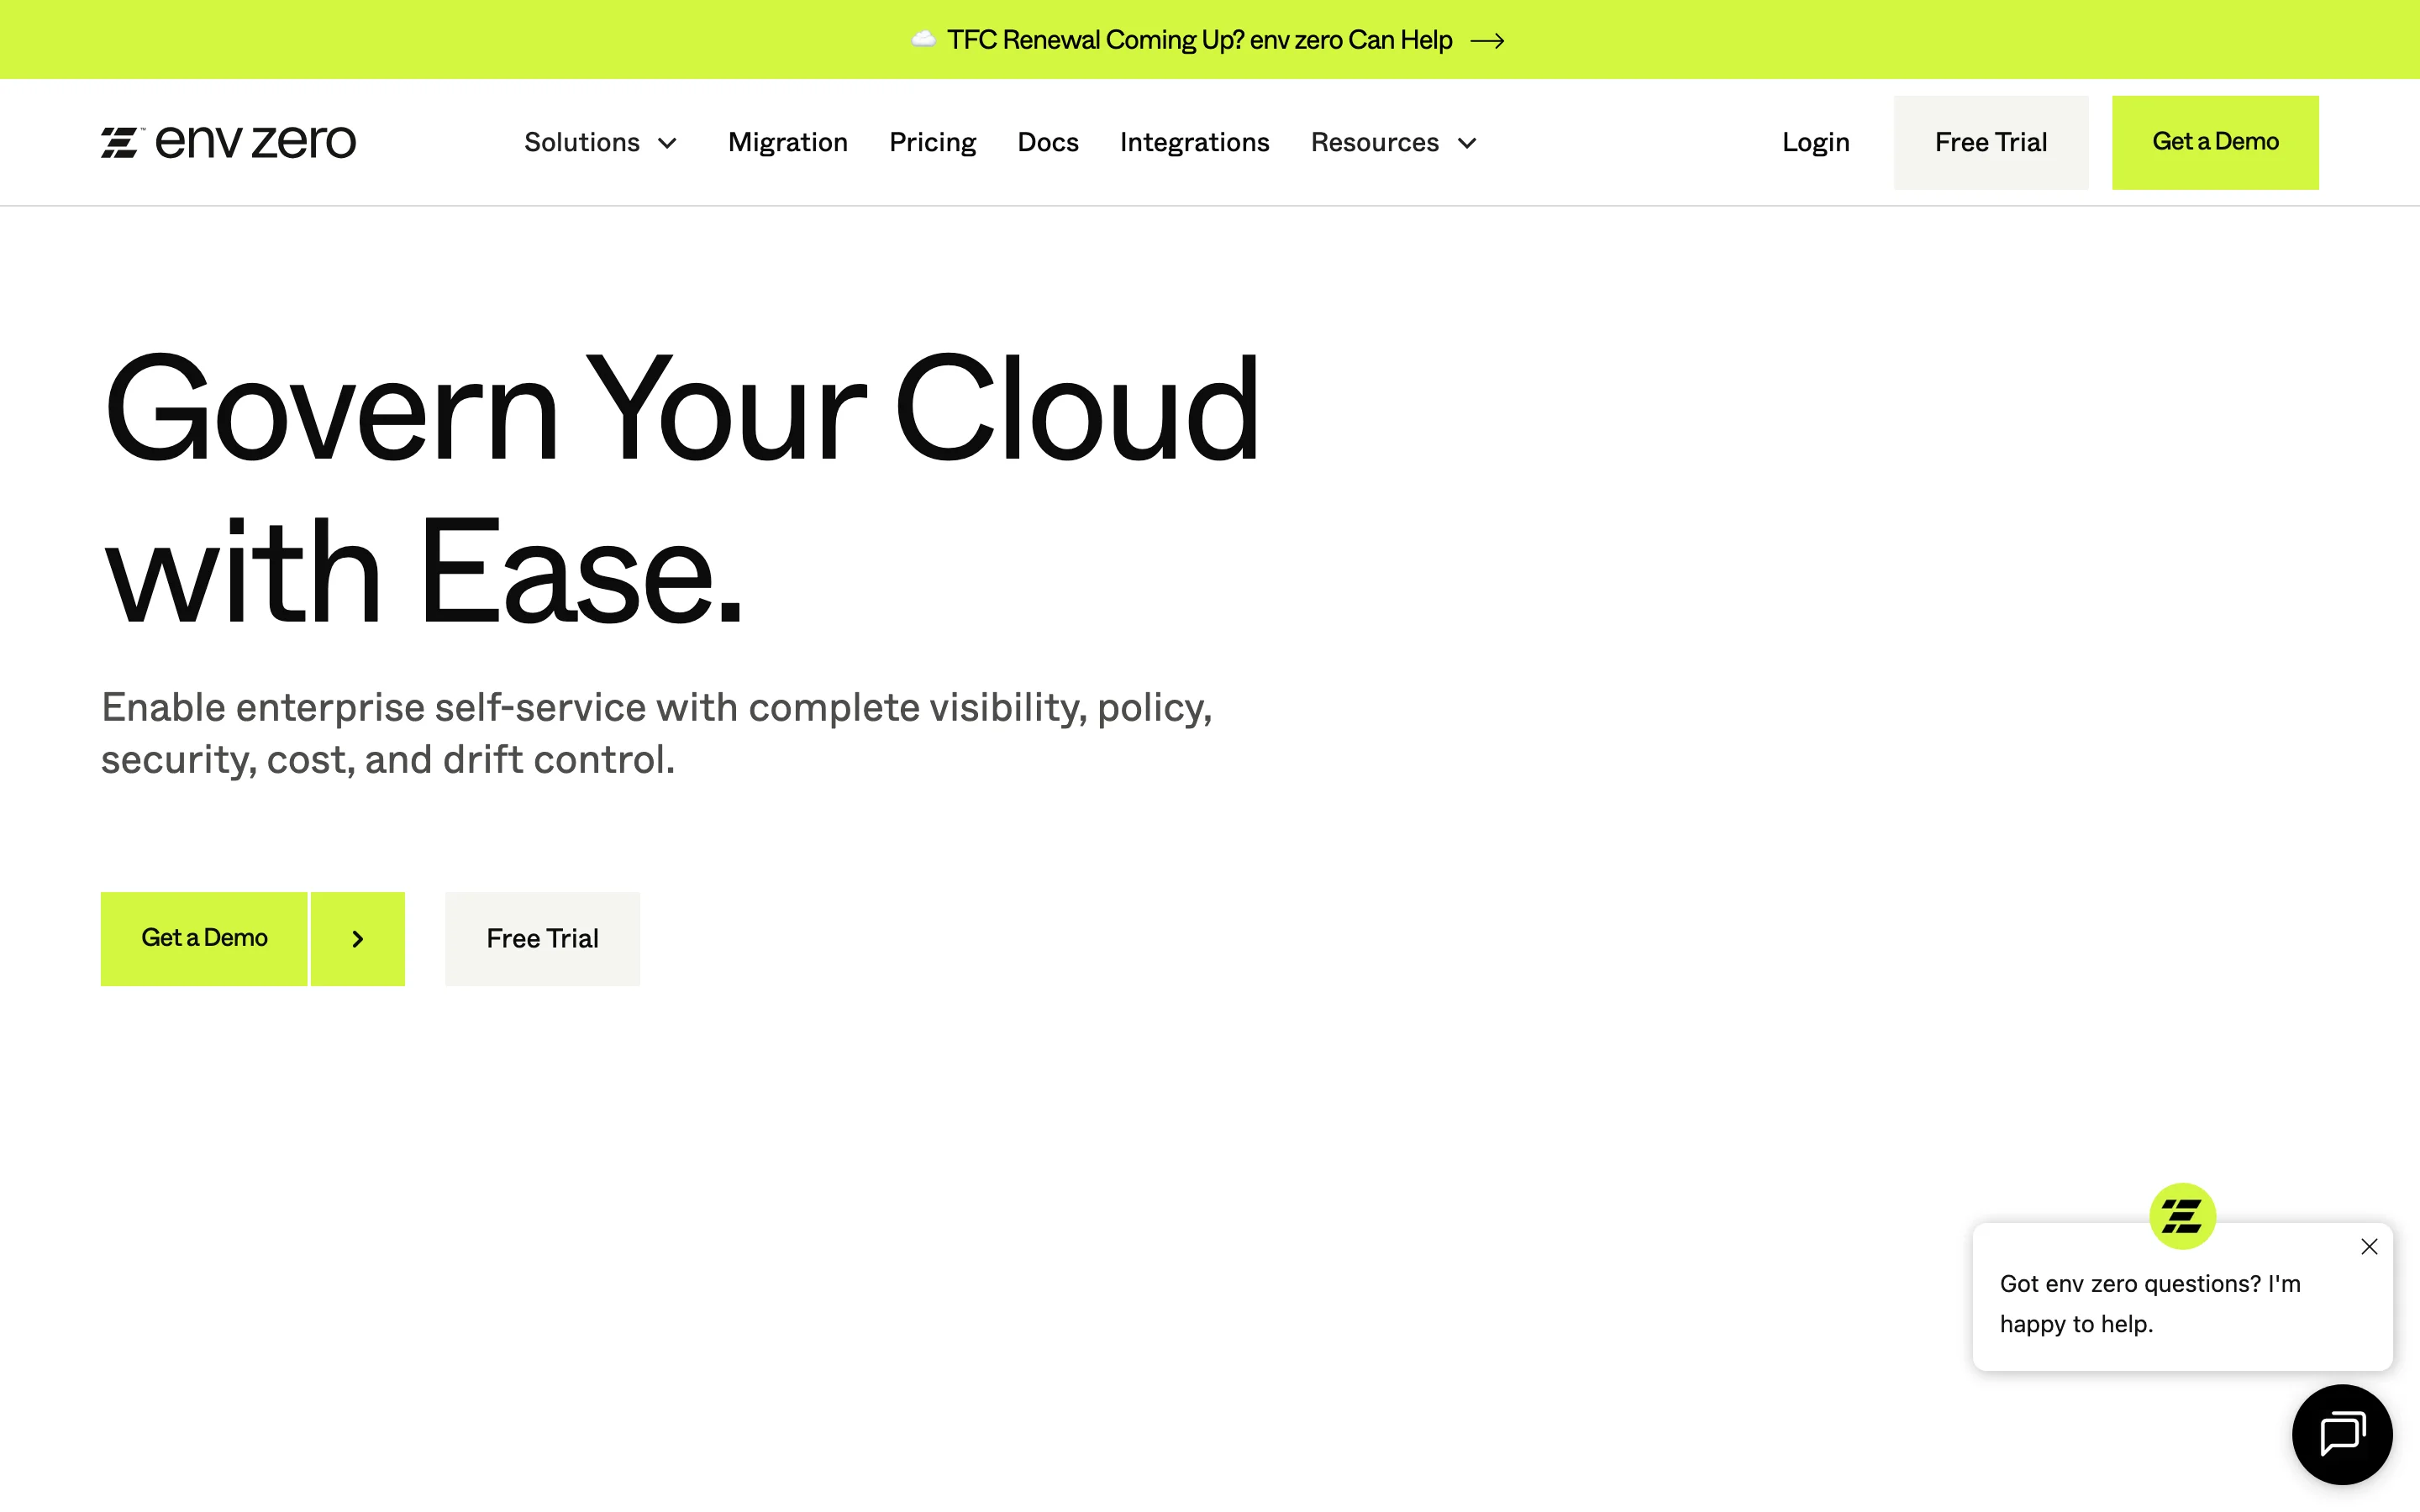Navigate to Integrations

tap(1194, 143)
